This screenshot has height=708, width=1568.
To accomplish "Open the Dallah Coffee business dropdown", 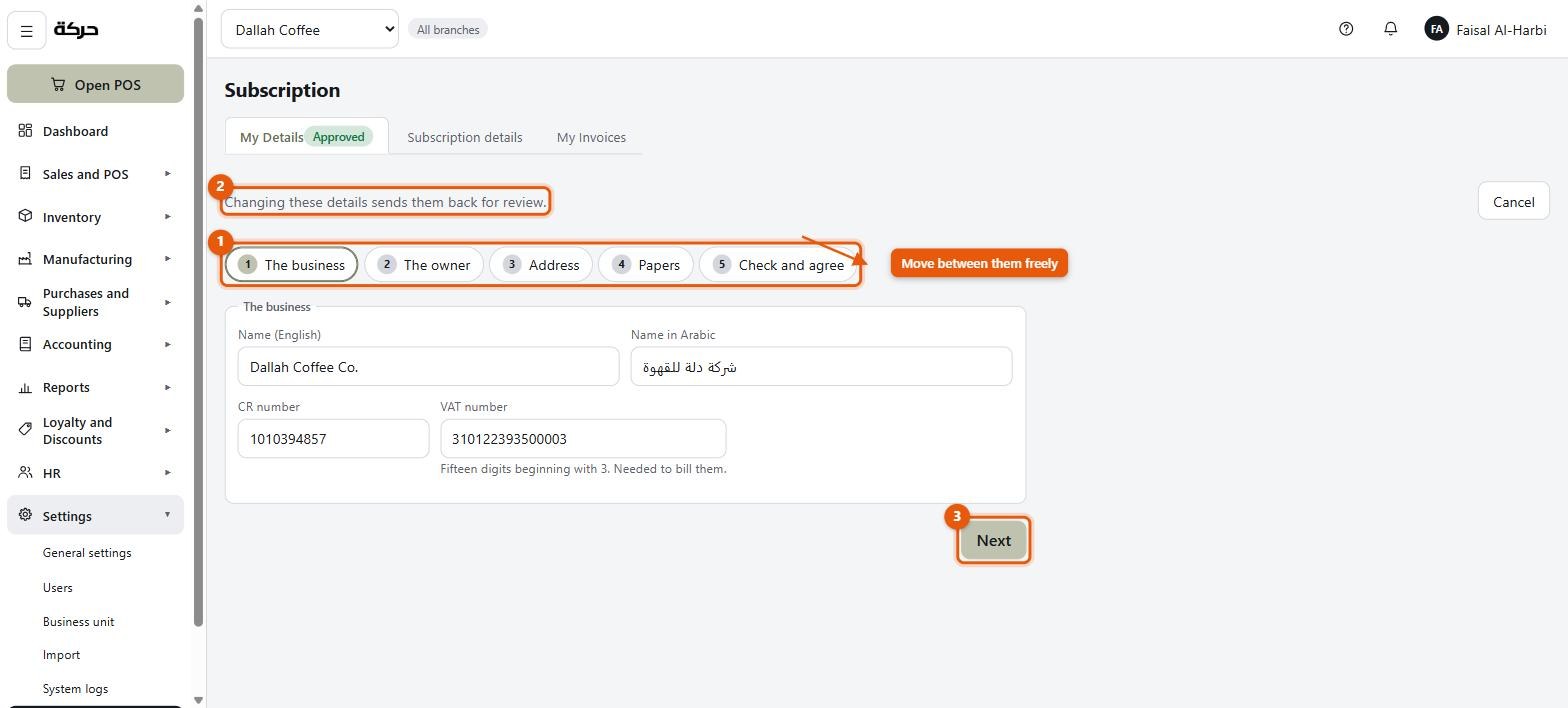I will coord(309,29).
